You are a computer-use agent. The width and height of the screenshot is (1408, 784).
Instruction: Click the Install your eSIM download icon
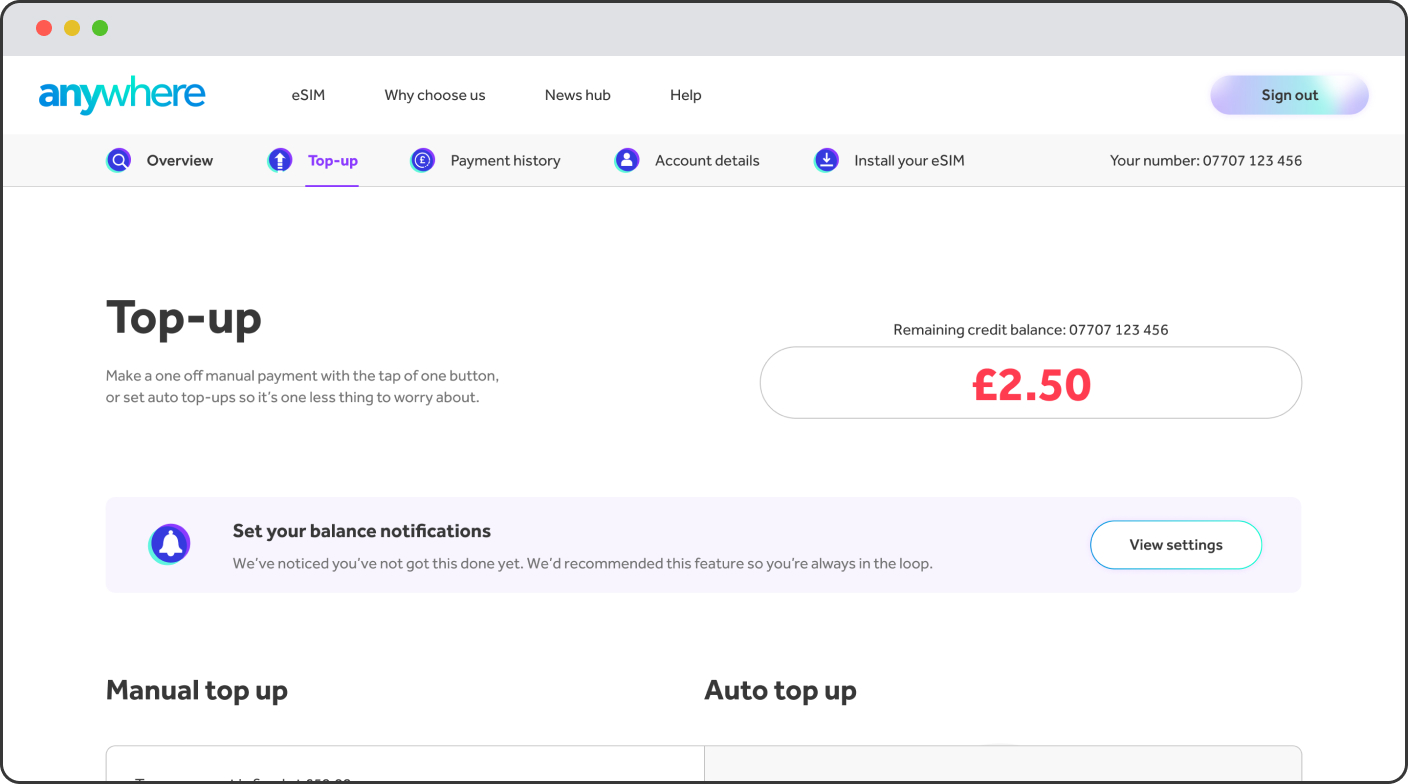(x=826, y=160)
